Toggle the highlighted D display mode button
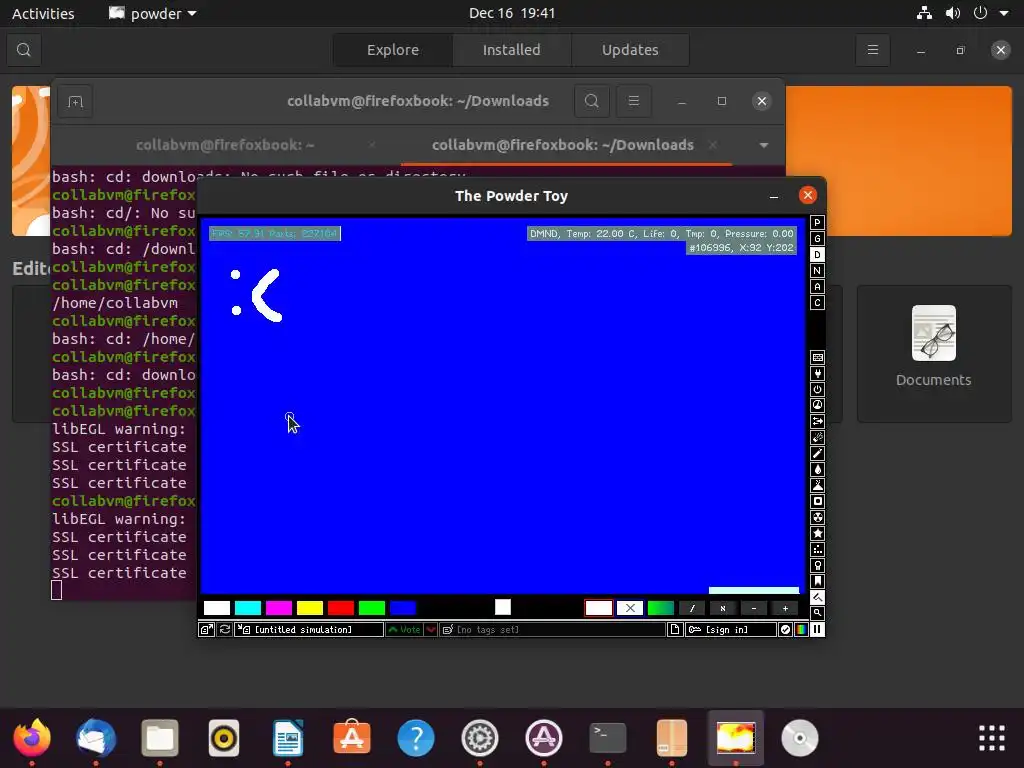1024x768 pixels. (x=817, y=255)
